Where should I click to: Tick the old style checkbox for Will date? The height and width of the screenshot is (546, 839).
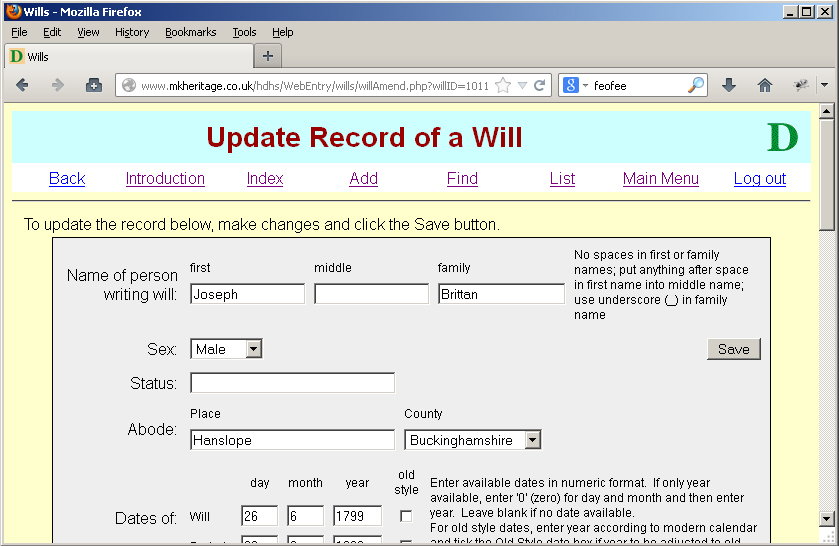point(406,516)
